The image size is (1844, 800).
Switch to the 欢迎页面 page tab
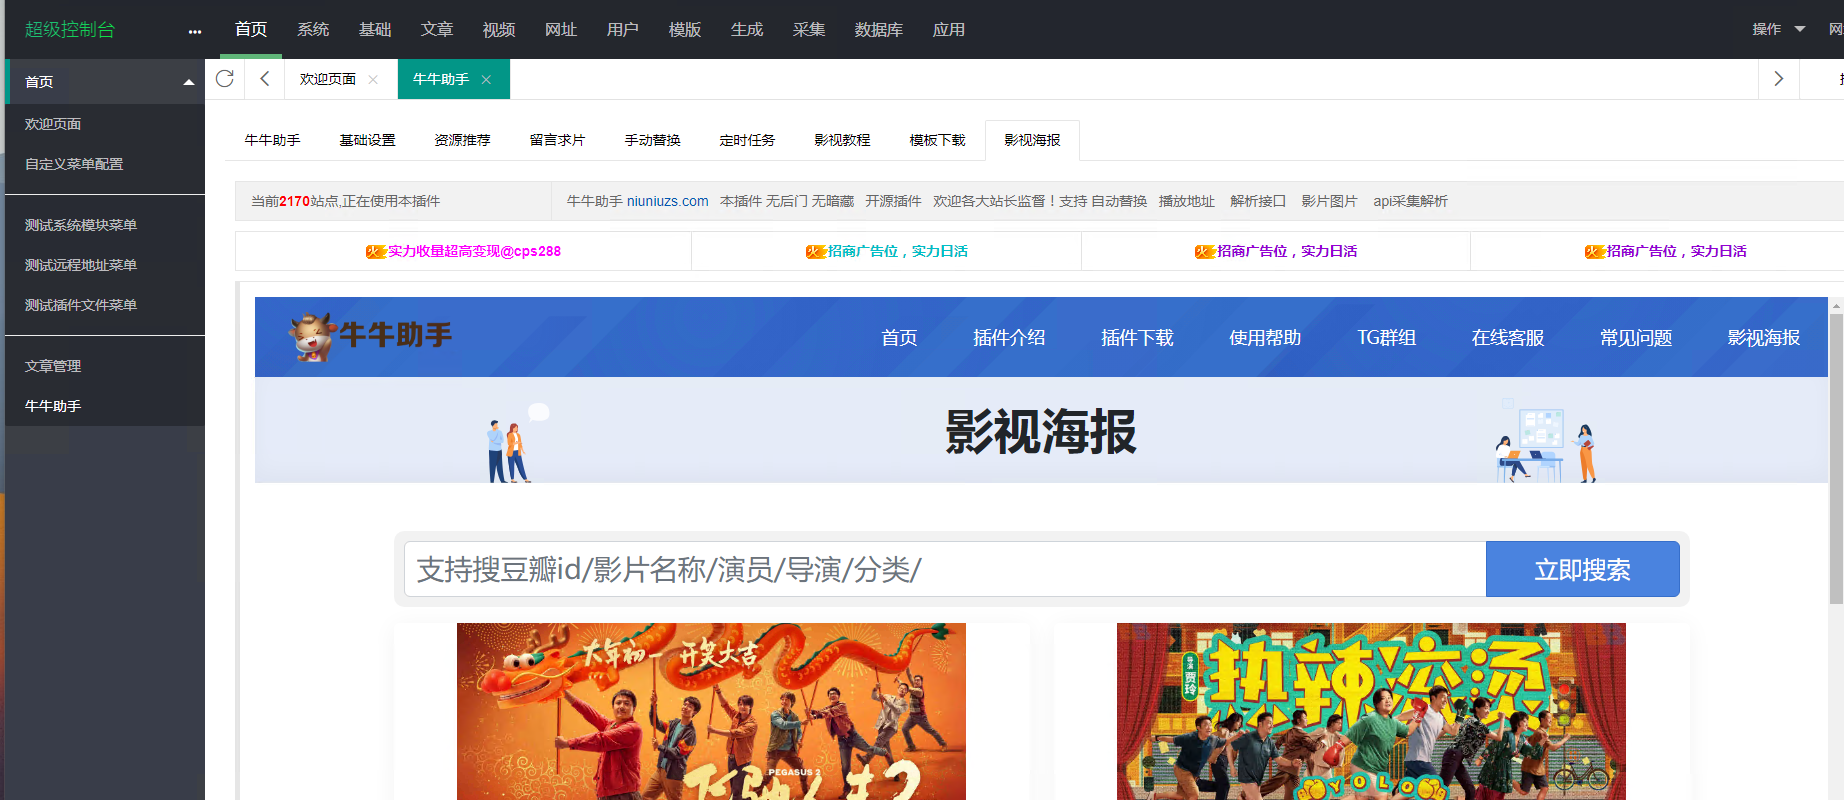point(328,79)
